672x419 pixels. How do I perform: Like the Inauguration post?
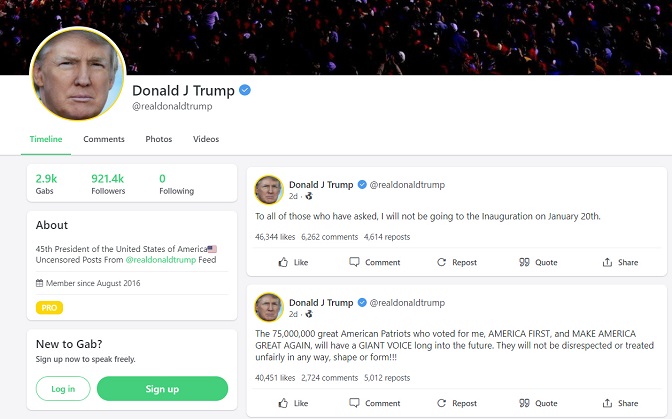click(x=293, y=262)
